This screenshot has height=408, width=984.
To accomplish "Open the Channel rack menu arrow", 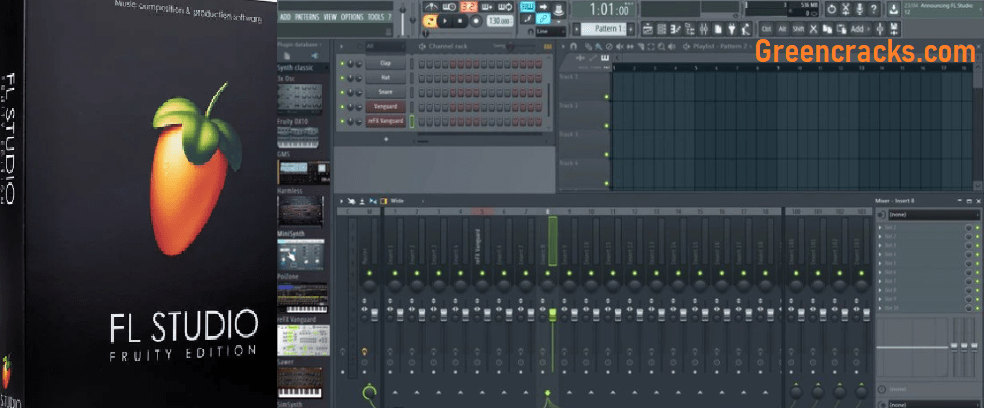I will coord(341,46).
